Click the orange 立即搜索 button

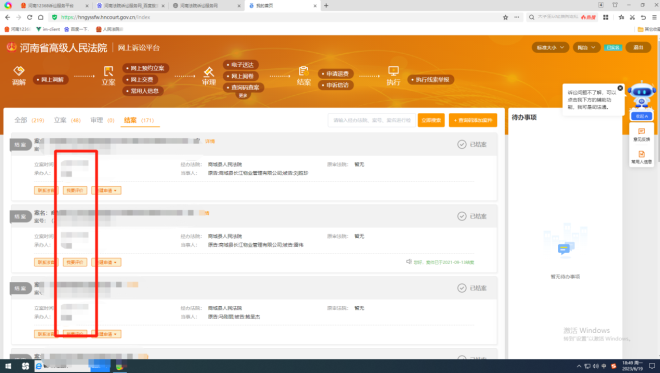point(431,120)
